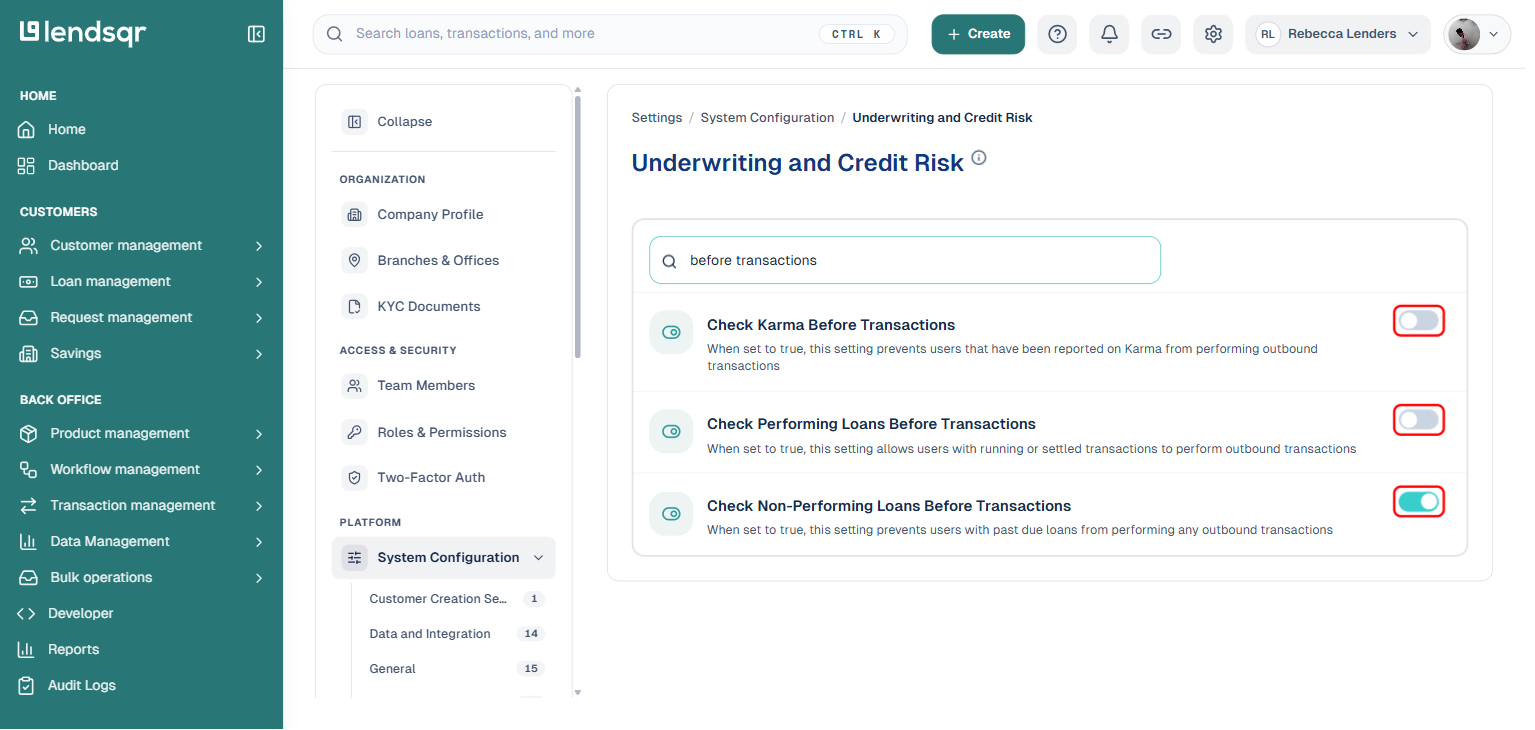The image size is (1535, 730).
Task: Click the settings panel vertical scrollbar
Action: coord(577,227)
